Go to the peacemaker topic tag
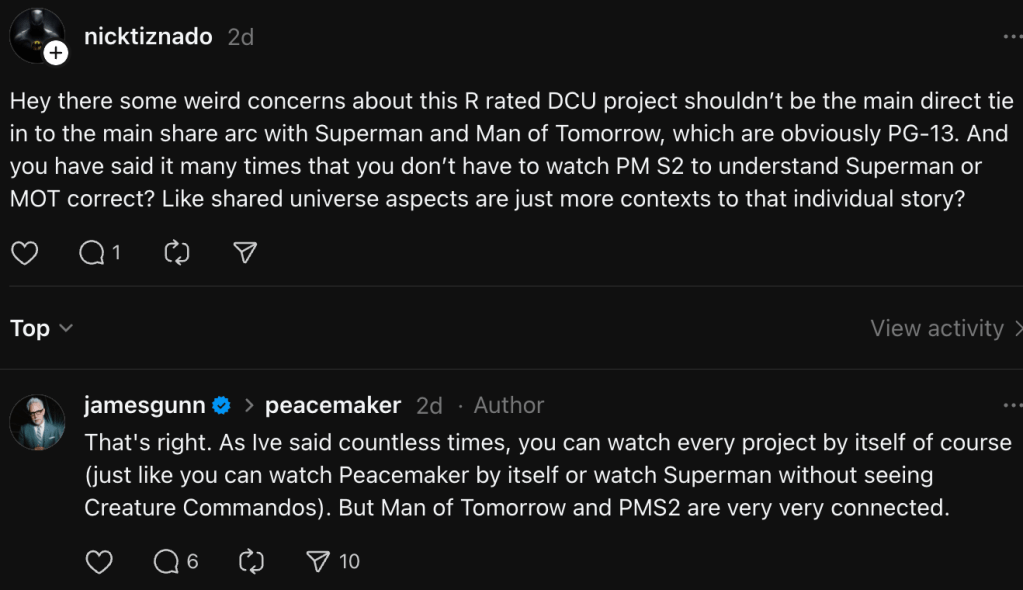 332,405
